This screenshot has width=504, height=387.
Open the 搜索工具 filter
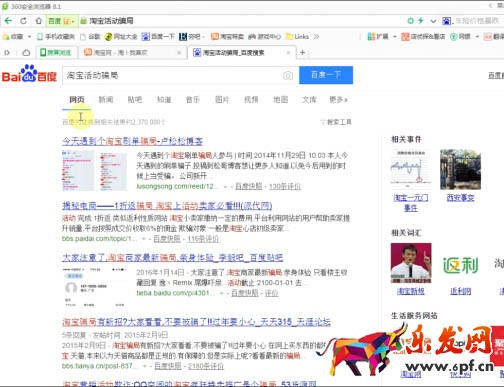point(336,122)
